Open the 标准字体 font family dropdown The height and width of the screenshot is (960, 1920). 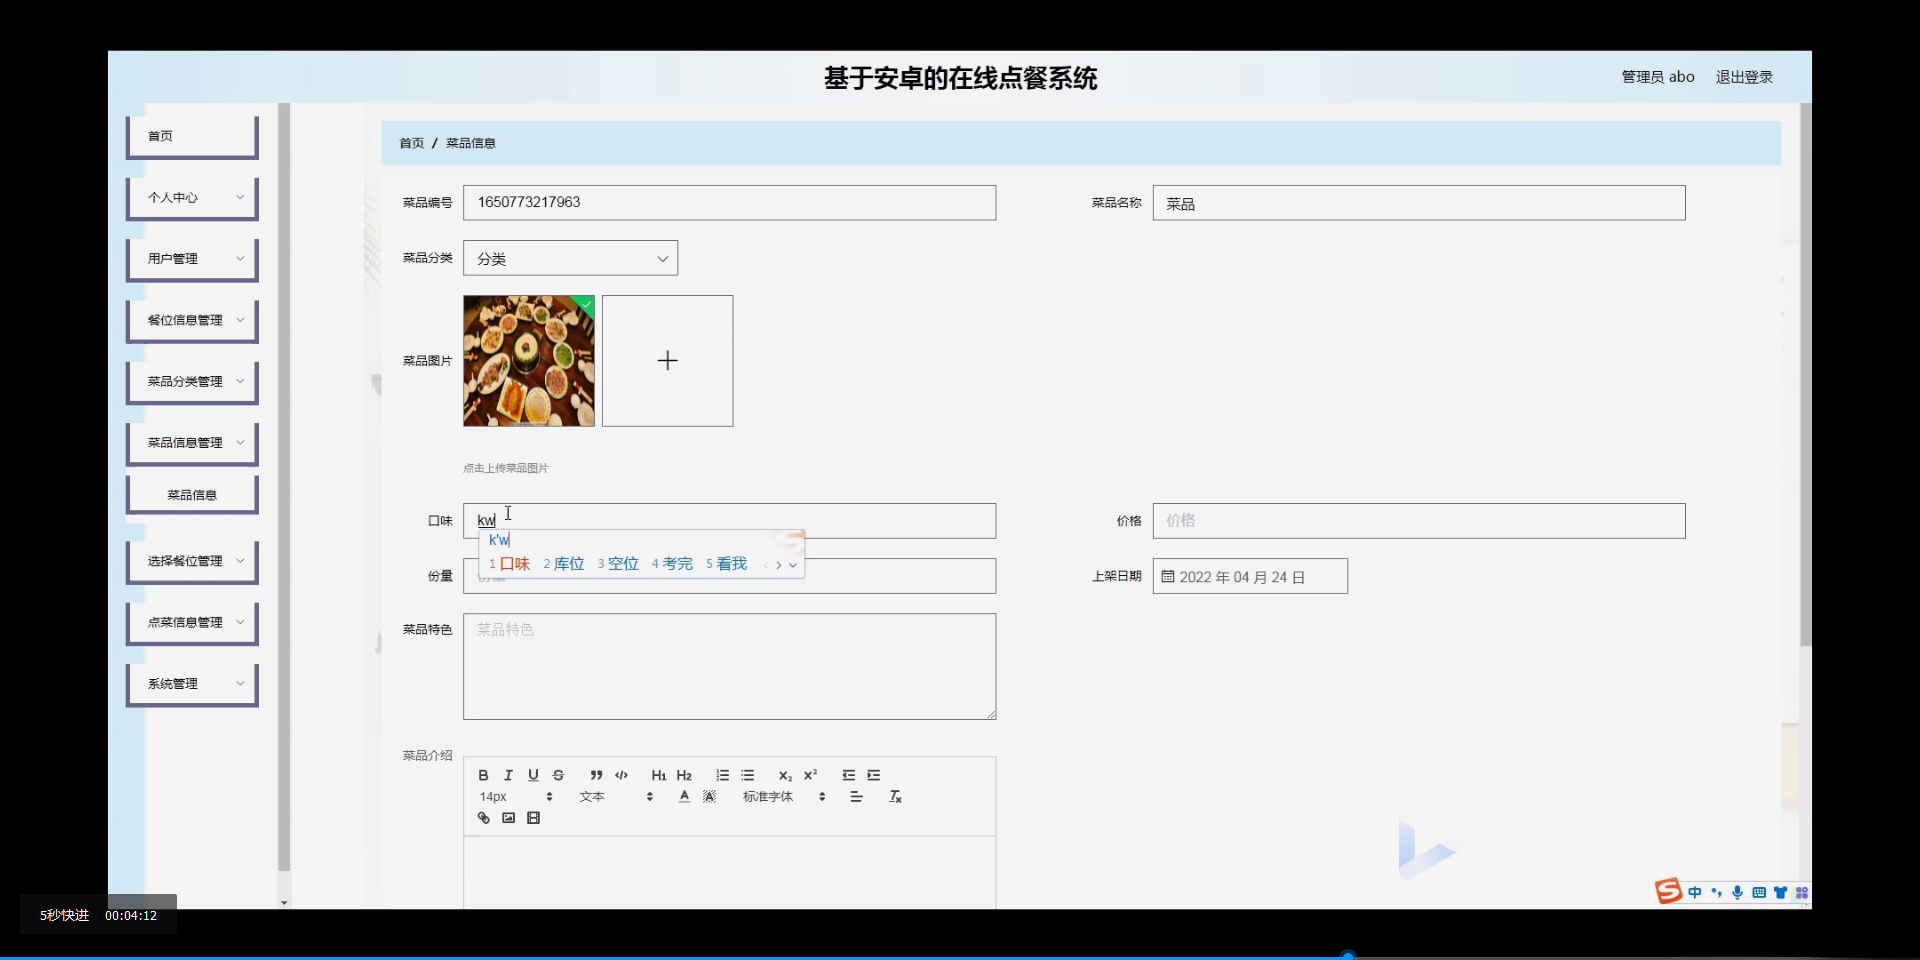pos(778,796)
